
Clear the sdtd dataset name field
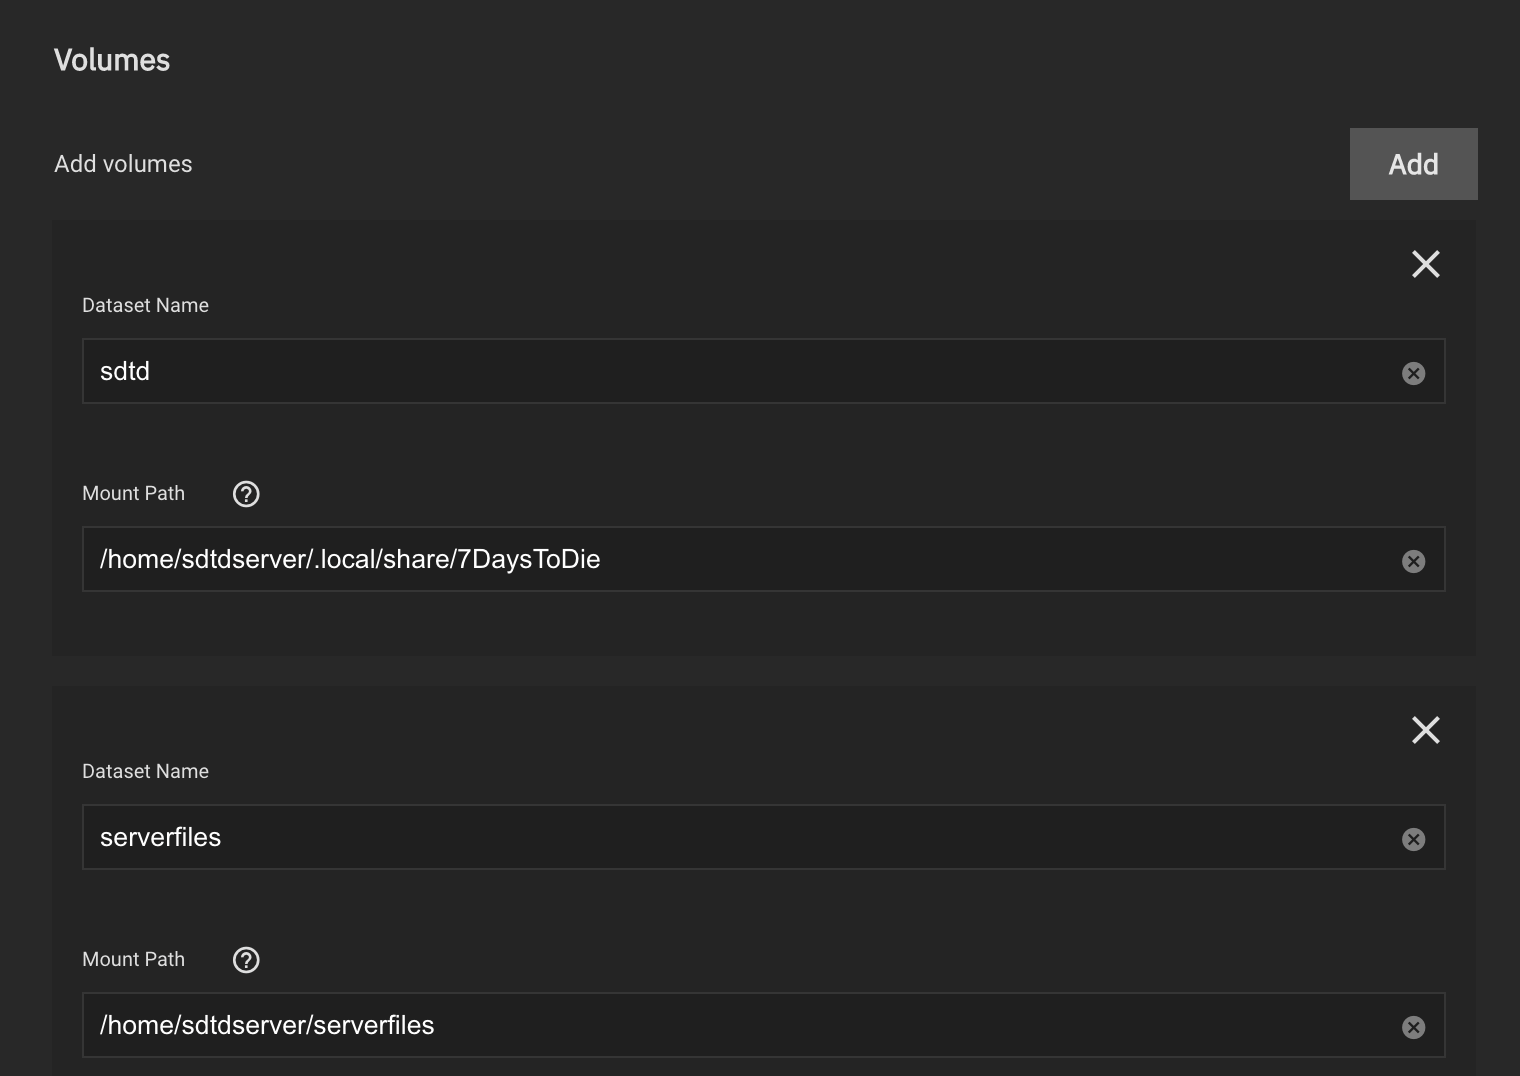[x=1413, y=373]
